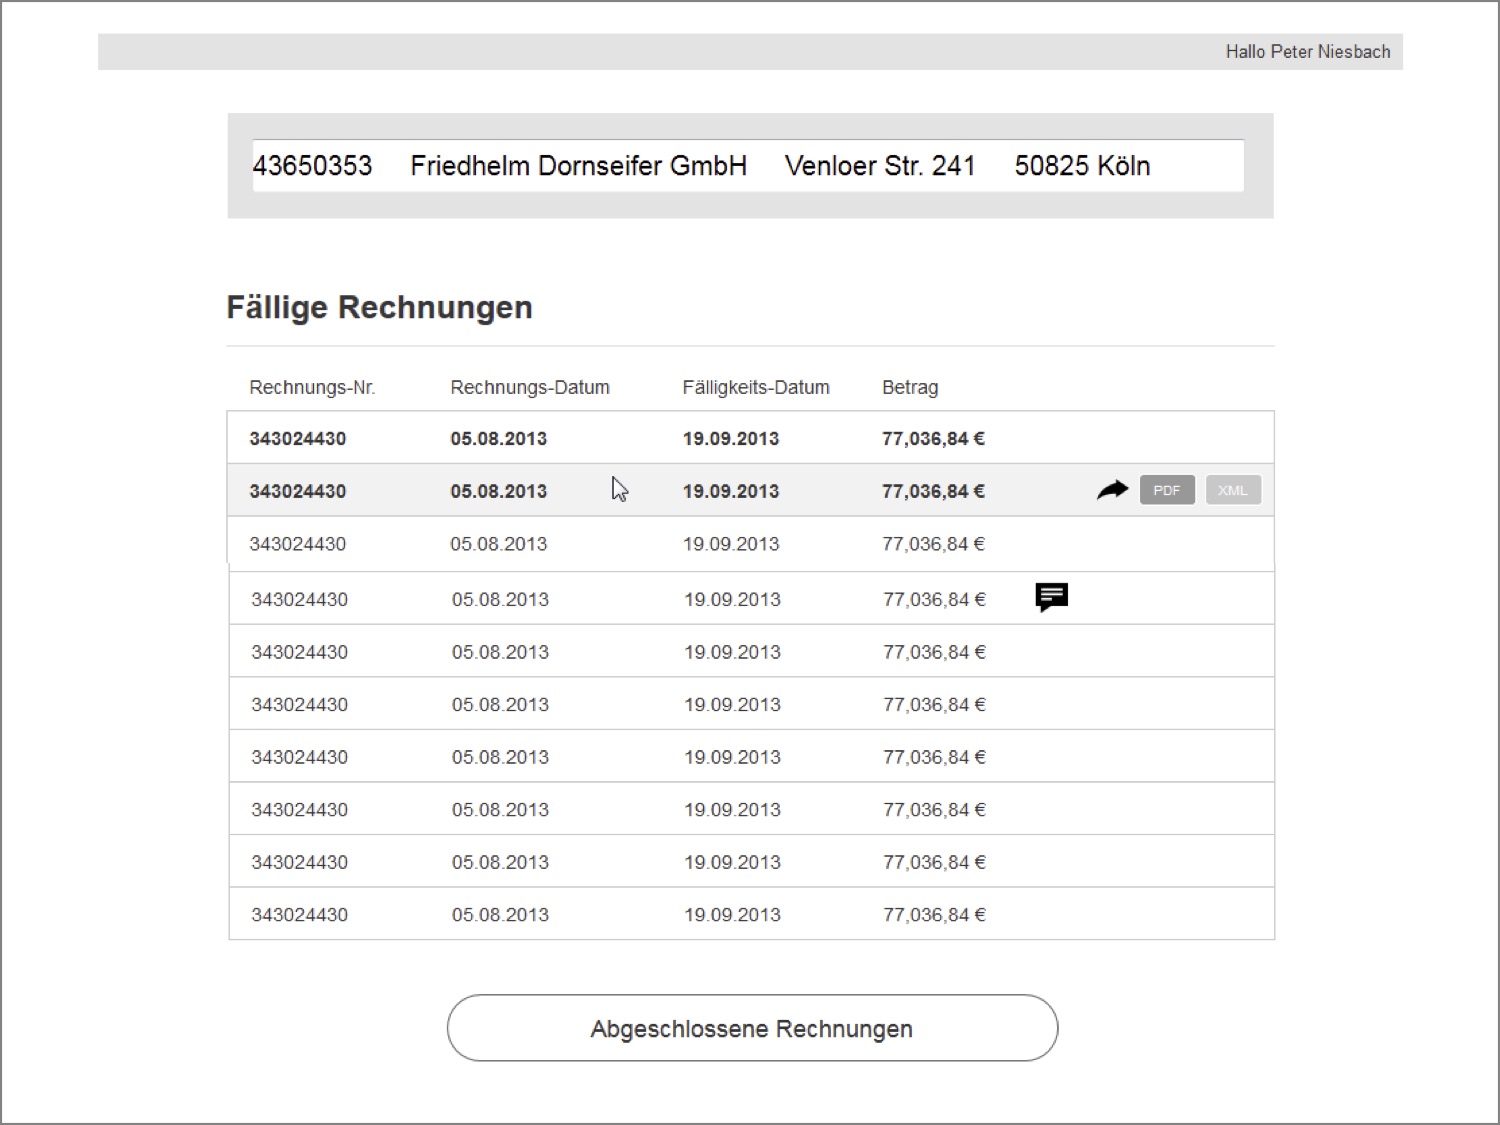Click the amount in the row with comment icon
1500x1125 pixels.
[934, 599]
